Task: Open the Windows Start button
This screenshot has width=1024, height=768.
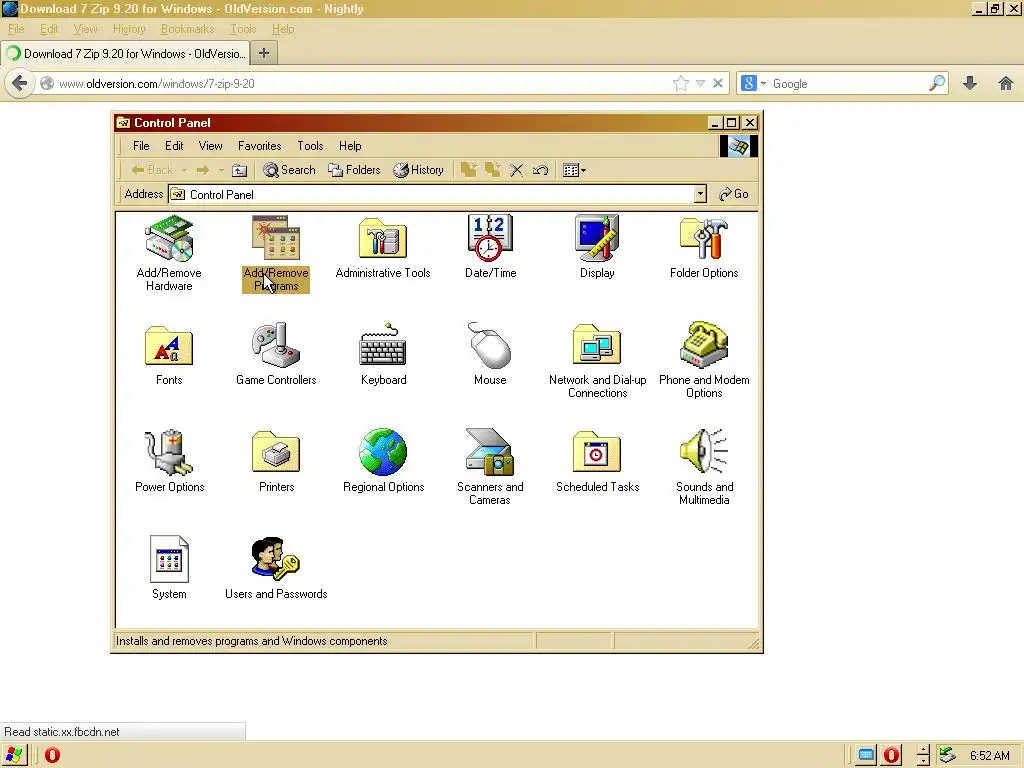Action: coord(14,755)
